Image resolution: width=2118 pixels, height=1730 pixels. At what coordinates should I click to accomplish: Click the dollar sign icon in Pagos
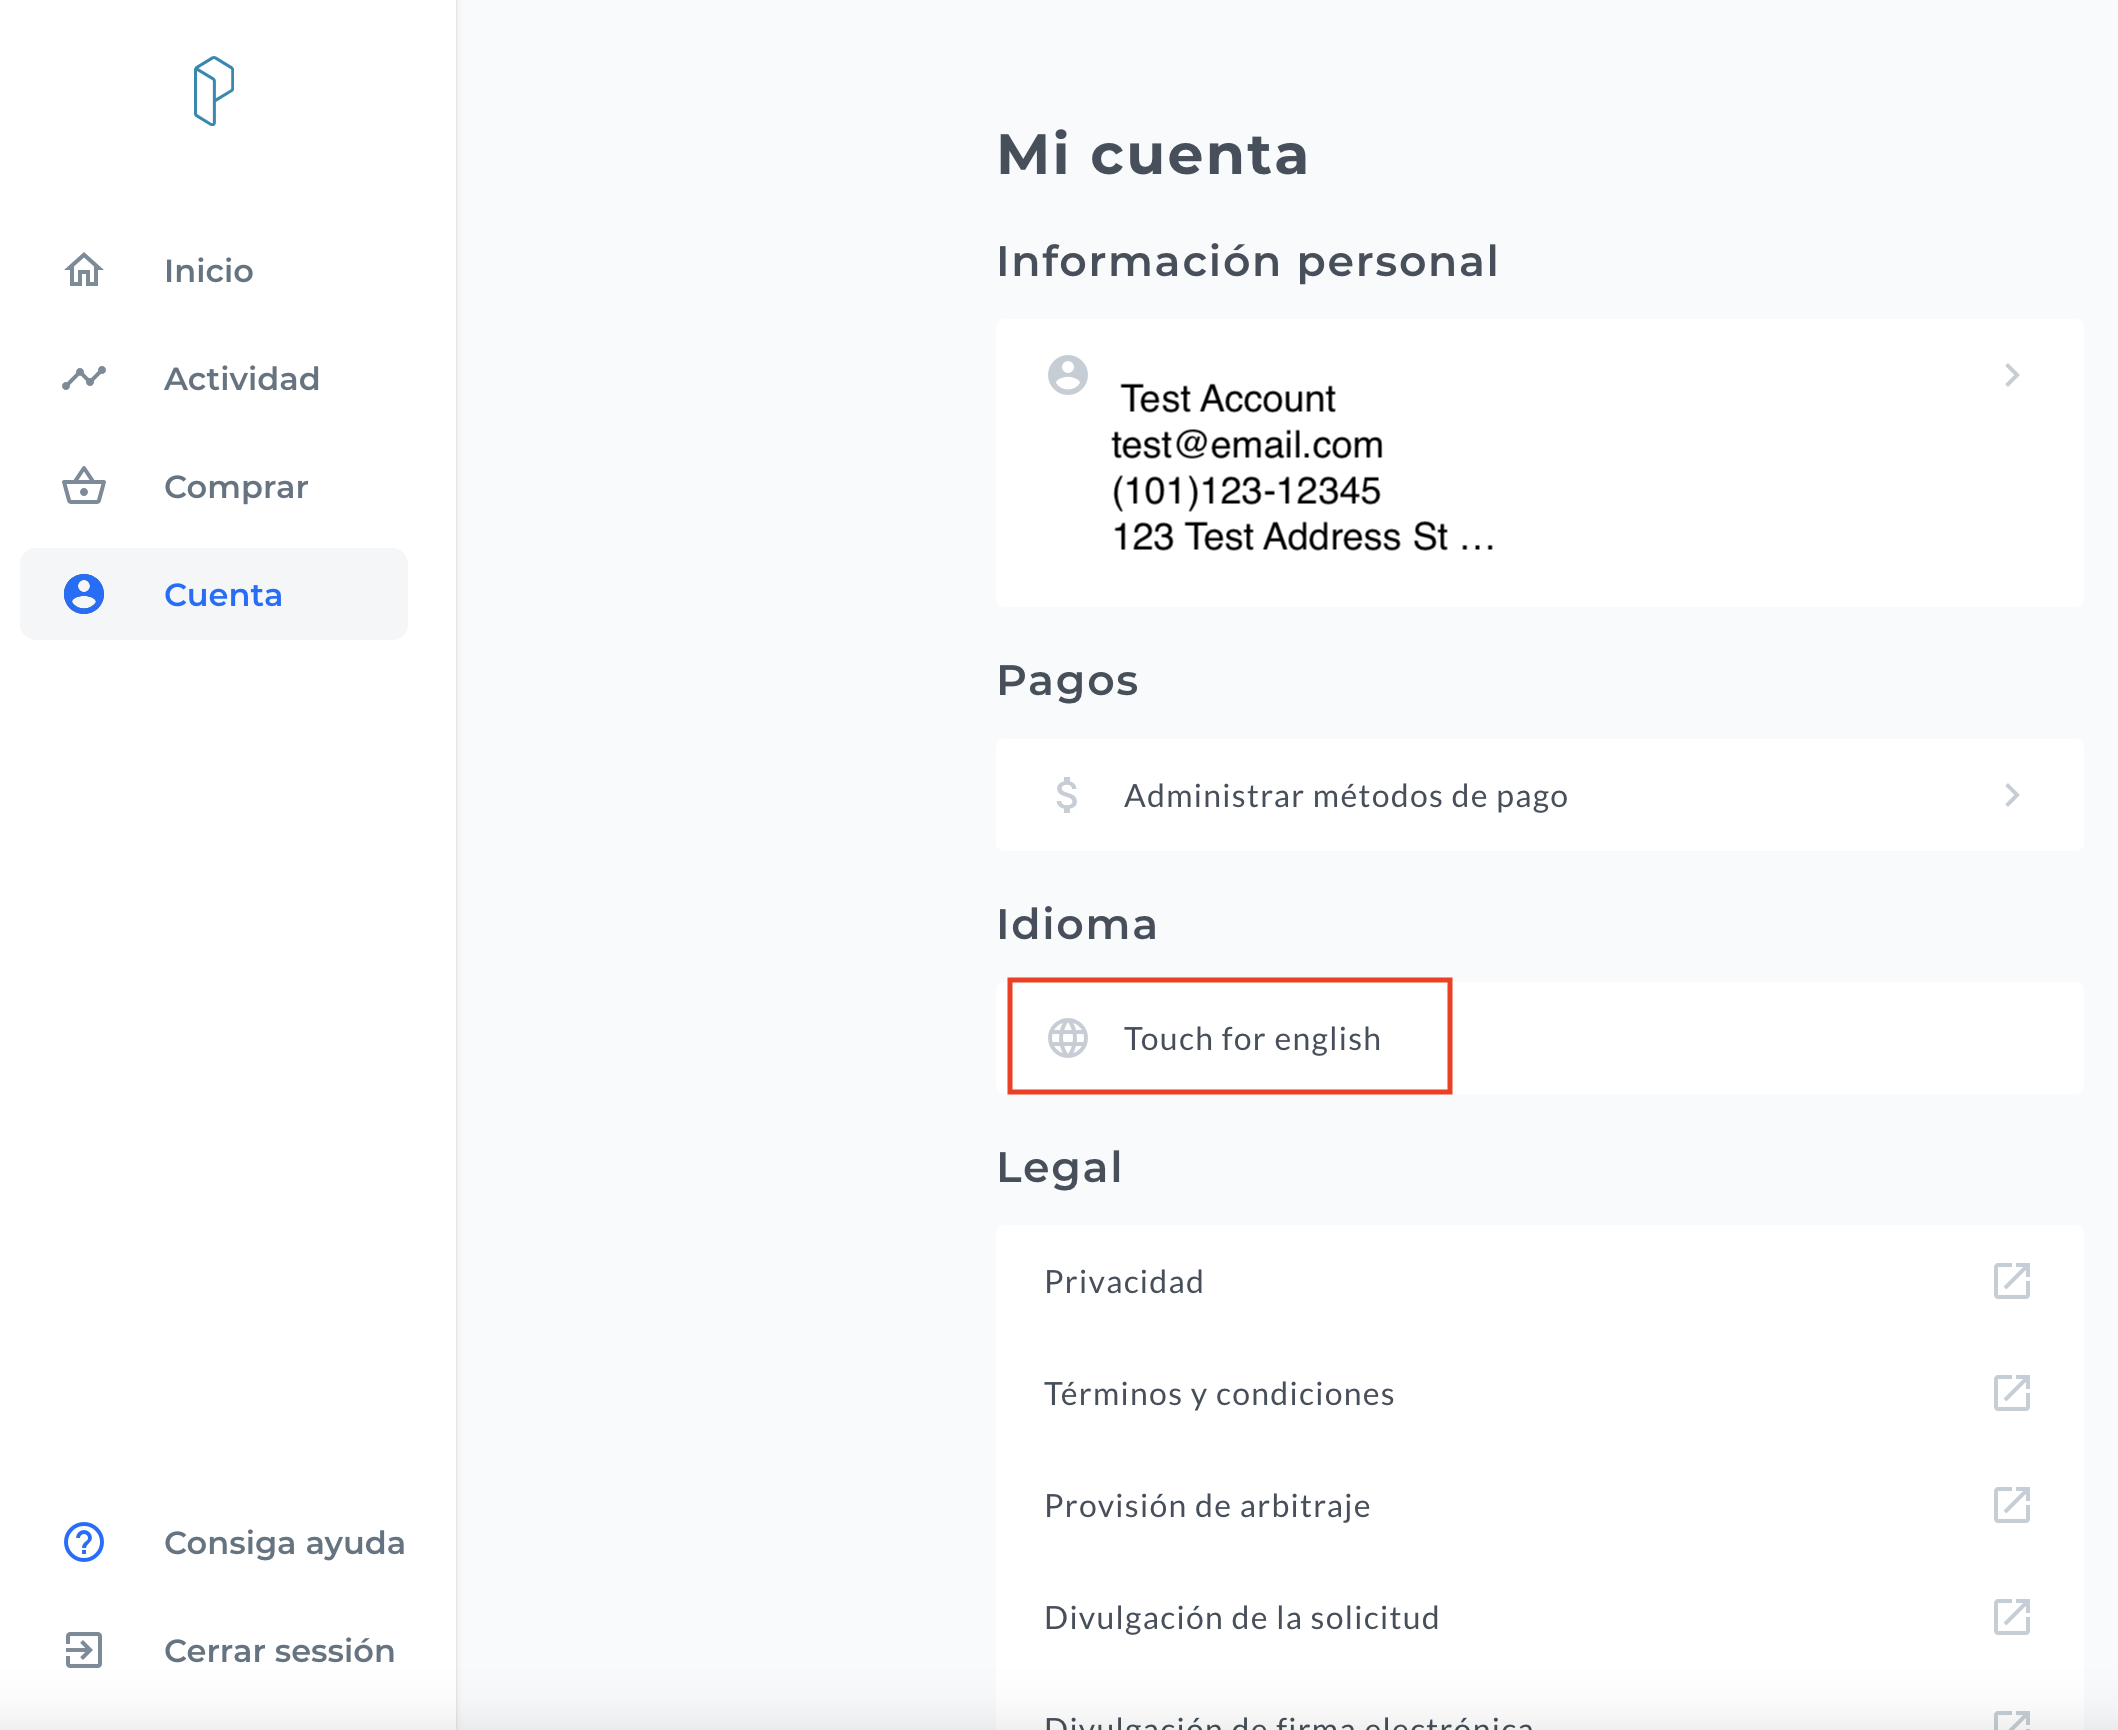pos(1067,795)
